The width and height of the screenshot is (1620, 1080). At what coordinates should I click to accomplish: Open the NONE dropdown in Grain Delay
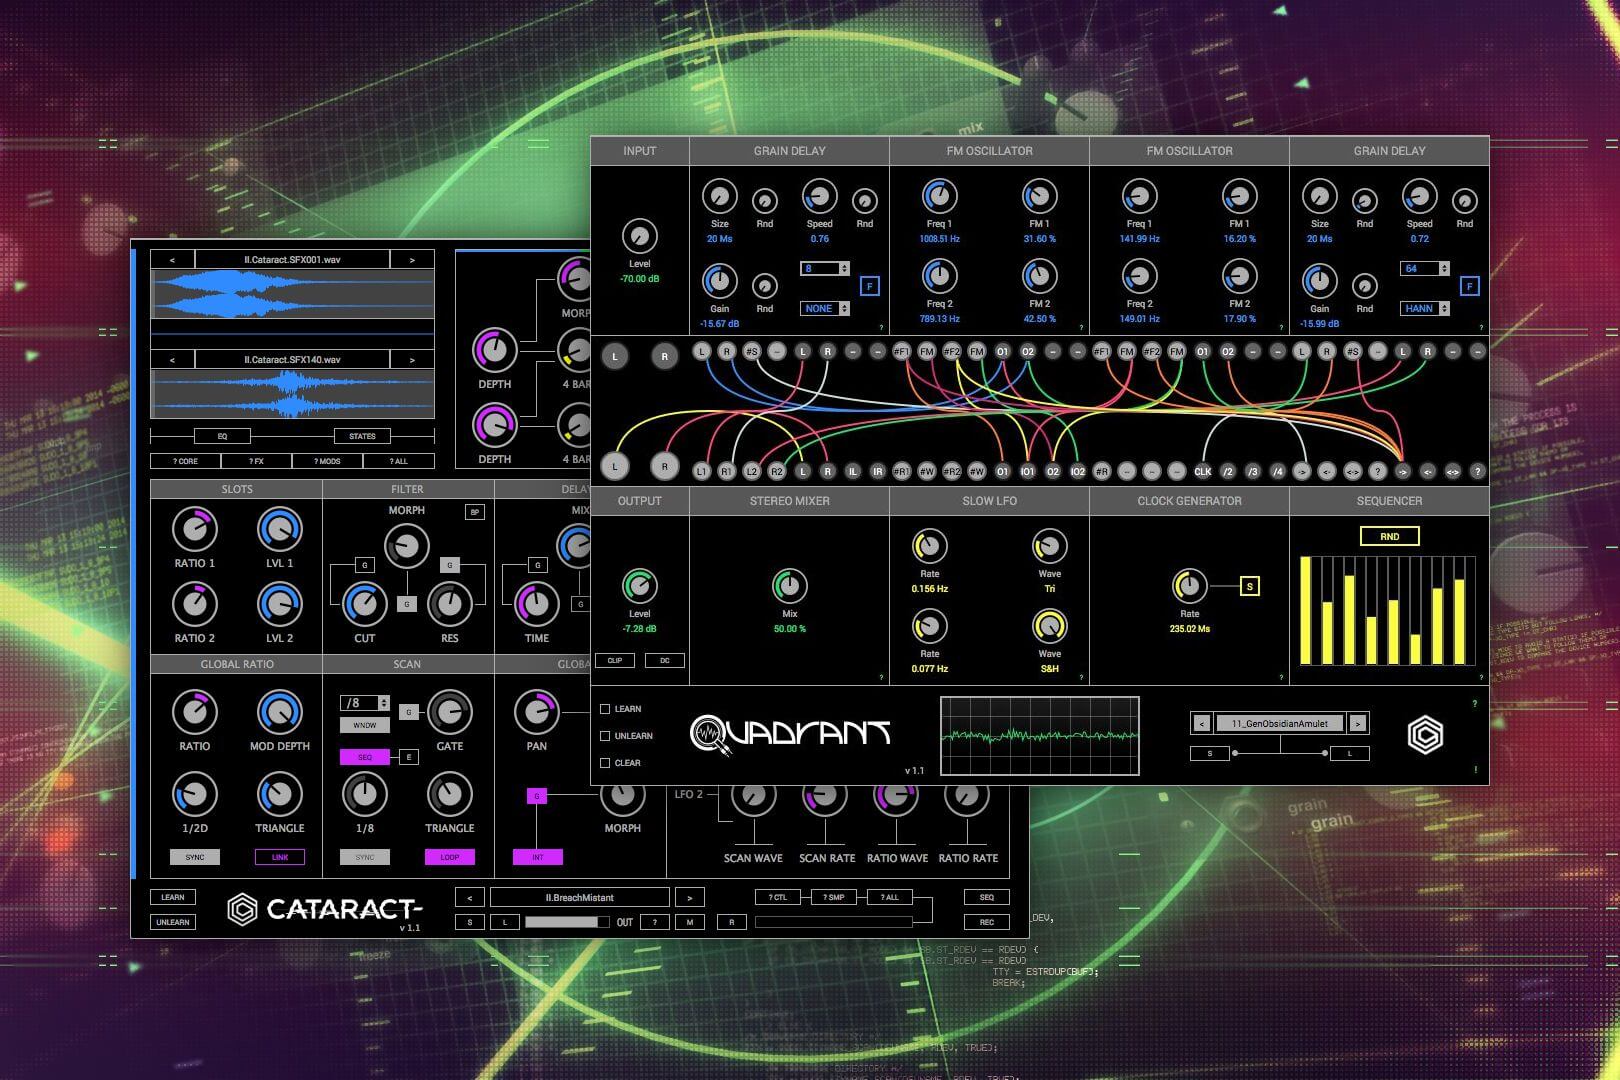tap(825, 309)
